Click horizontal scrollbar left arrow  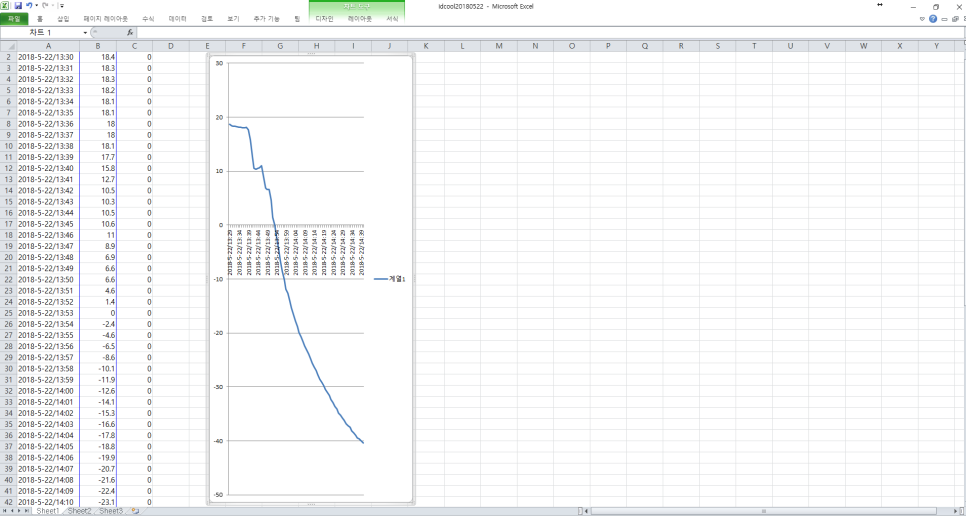tap(586, 511)
